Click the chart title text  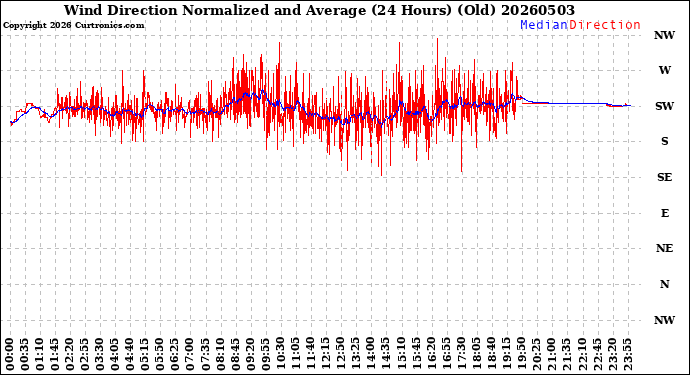point(319,10)
